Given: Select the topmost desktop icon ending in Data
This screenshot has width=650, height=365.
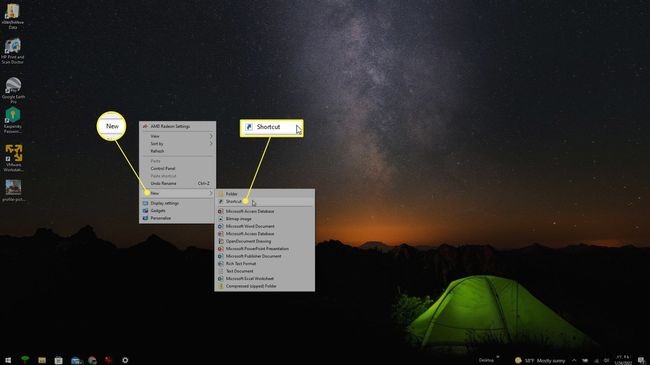Looking at the screenshot, I should 12,16.
